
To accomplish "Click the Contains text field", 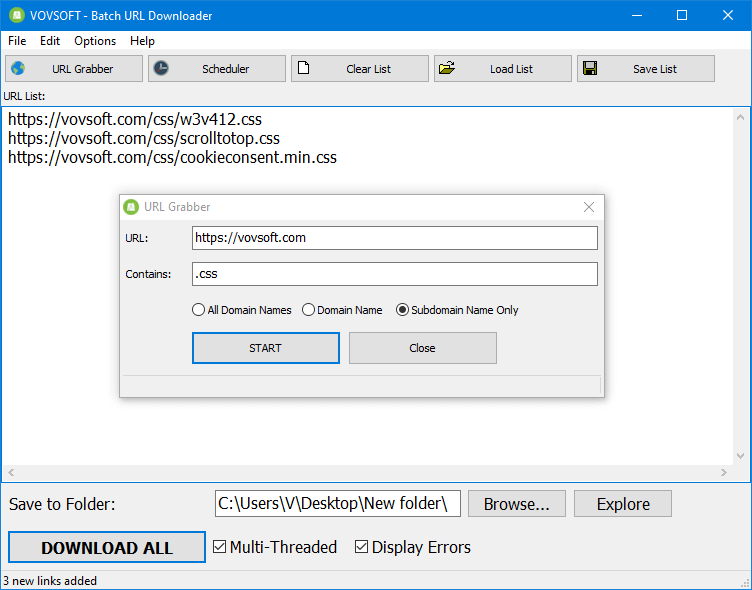I will [394, 274].
